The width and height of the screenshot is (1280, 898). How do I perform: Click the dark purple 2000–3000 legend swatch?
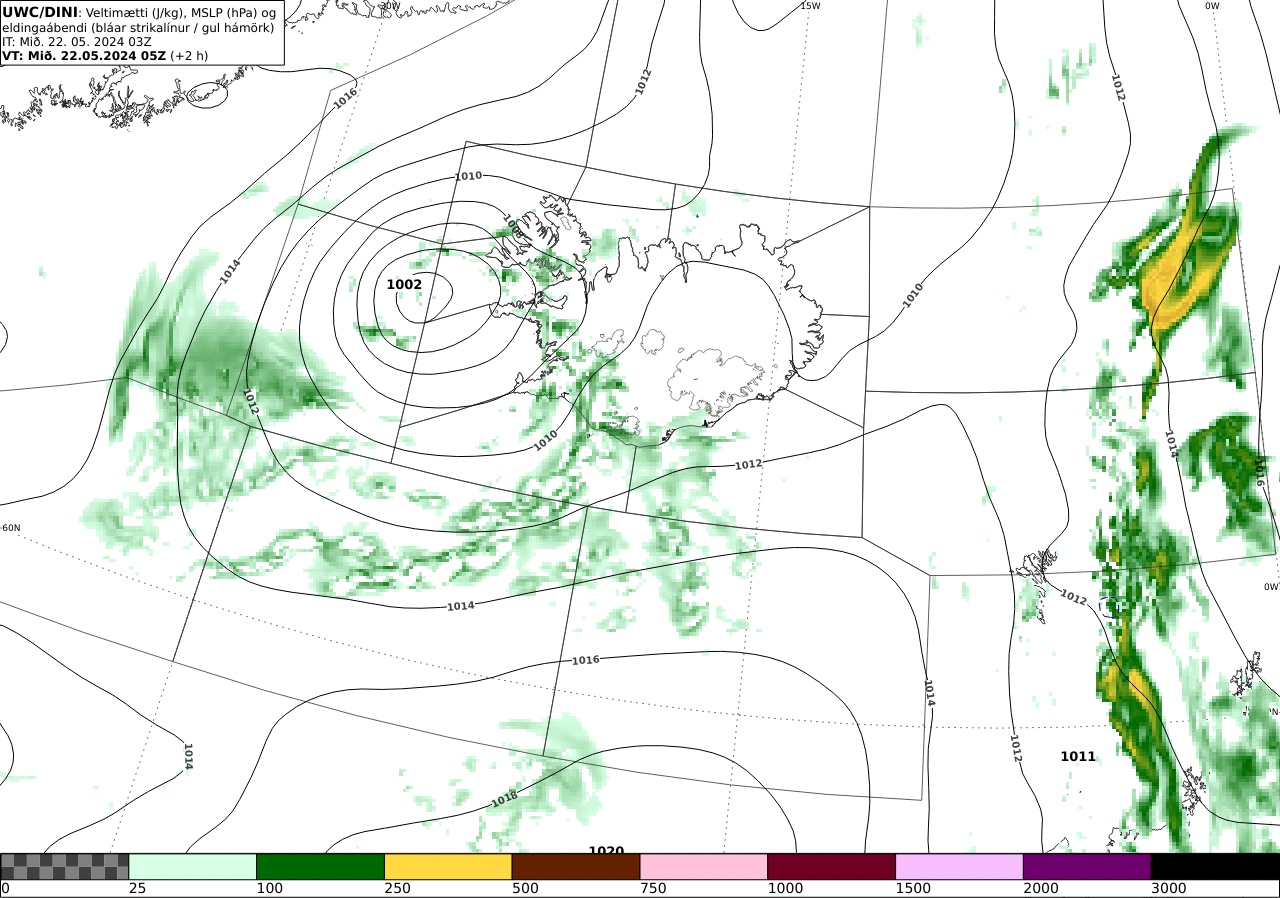1087,866
